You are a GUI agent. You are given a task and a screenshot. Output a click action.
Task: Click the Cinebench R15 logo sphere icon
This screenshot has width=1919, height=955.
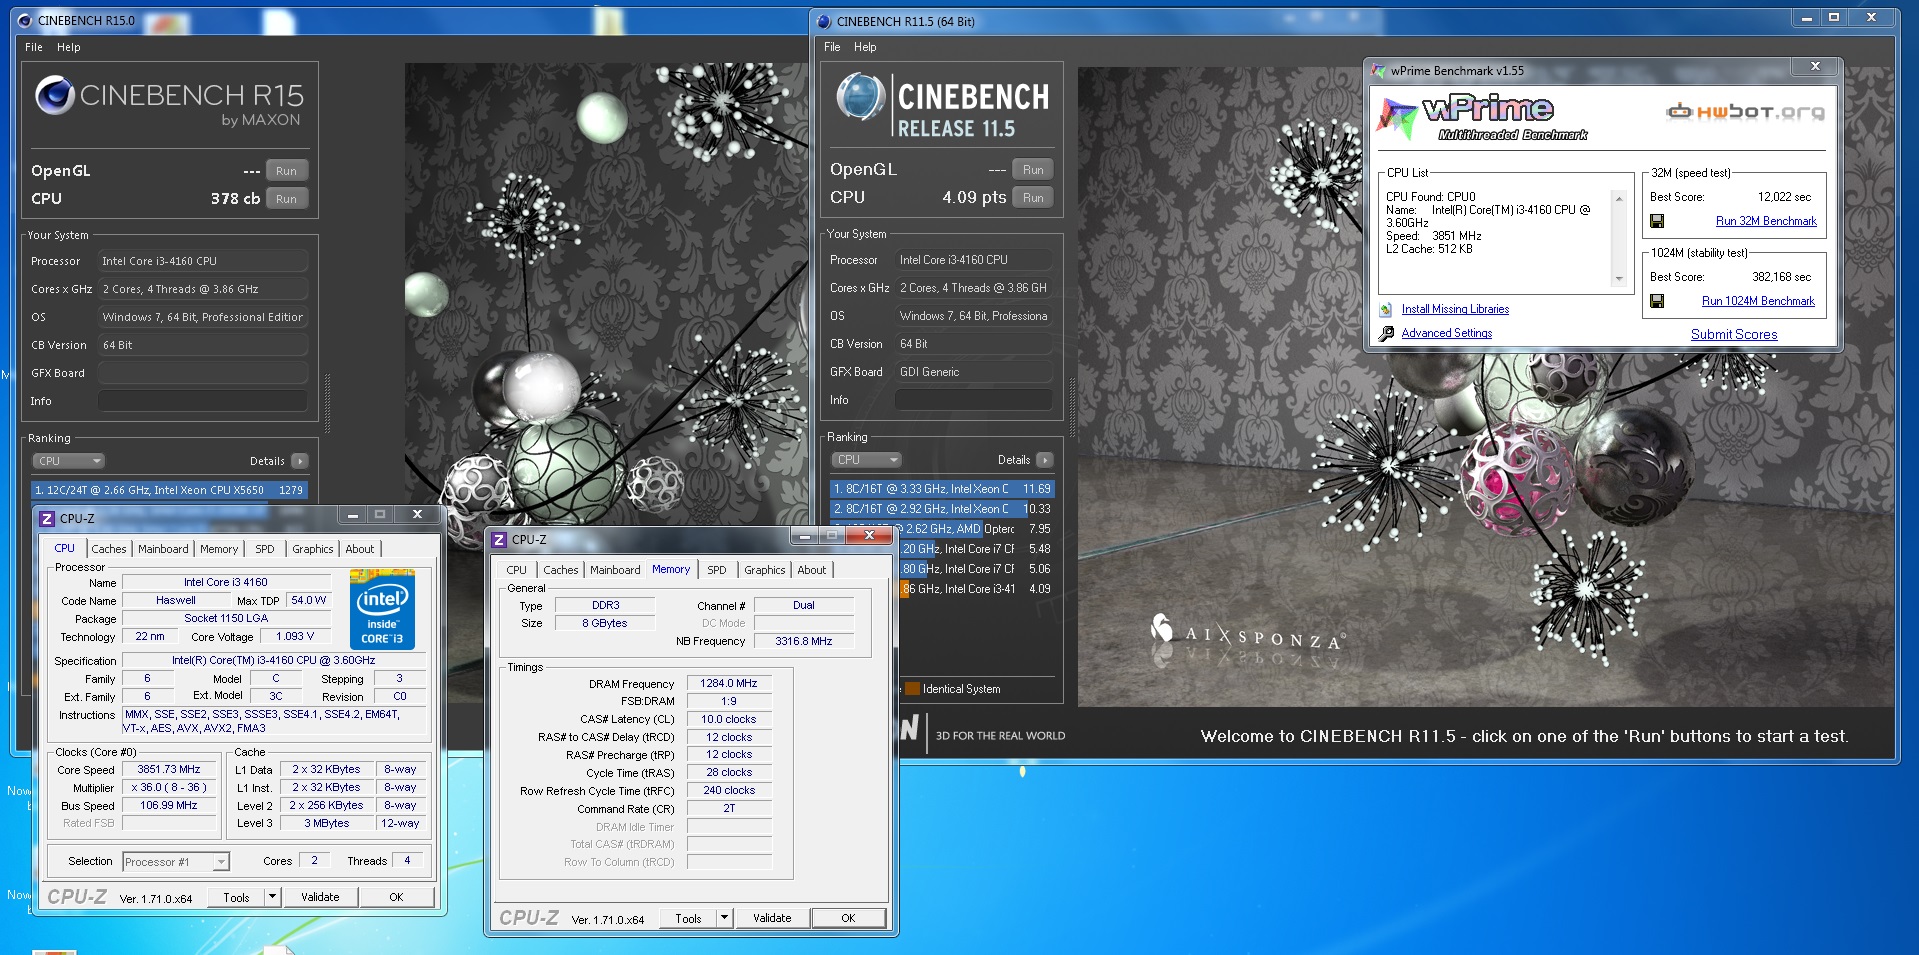[55, 95]
